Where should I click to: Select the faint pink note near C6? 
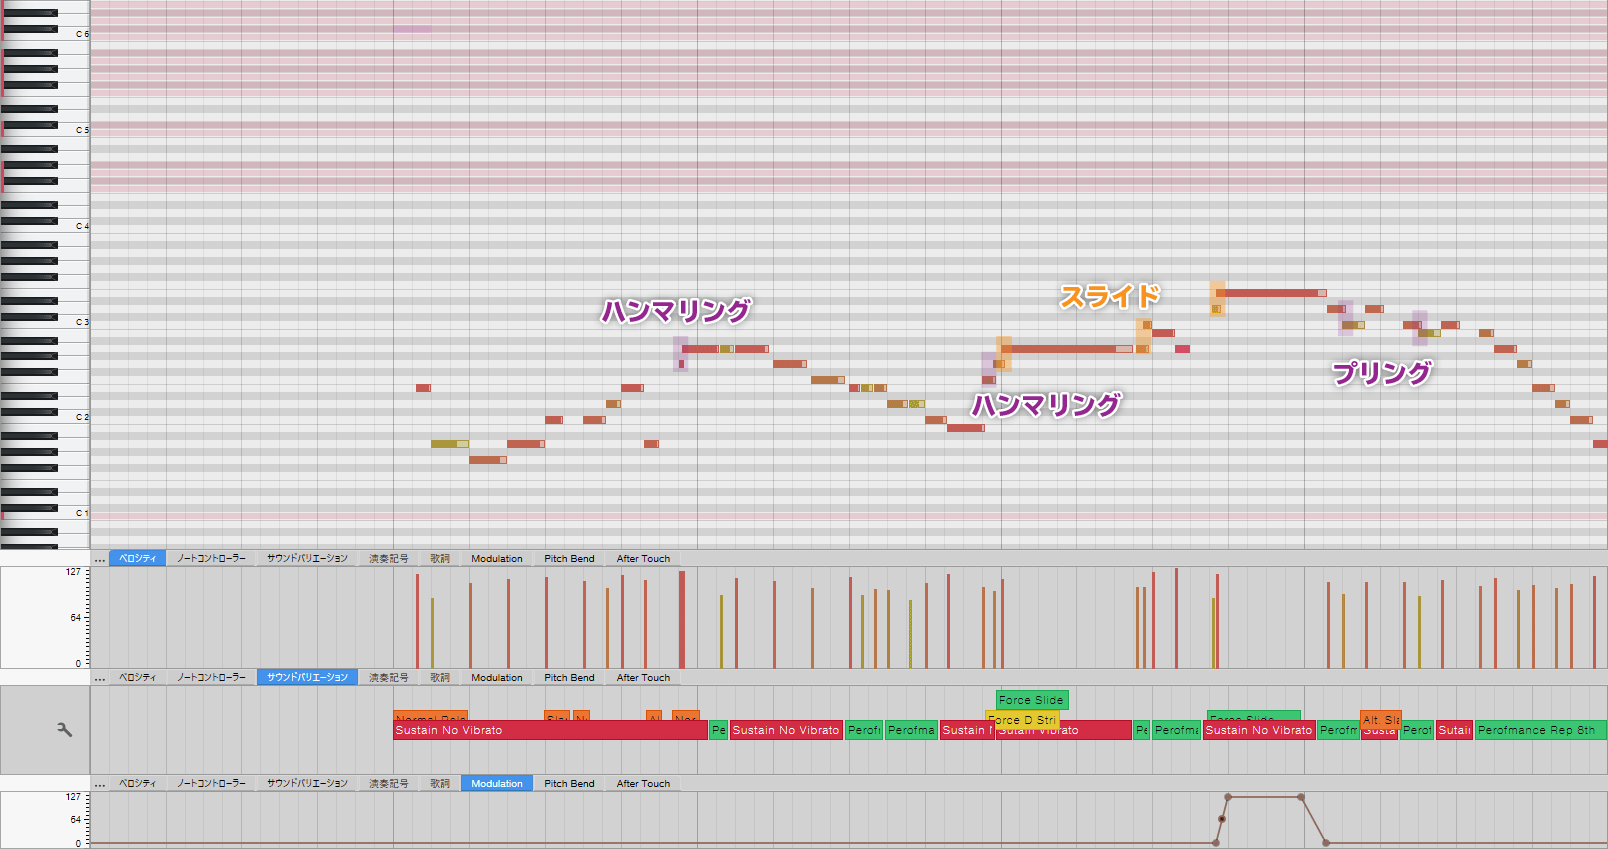tap(412, 29)
